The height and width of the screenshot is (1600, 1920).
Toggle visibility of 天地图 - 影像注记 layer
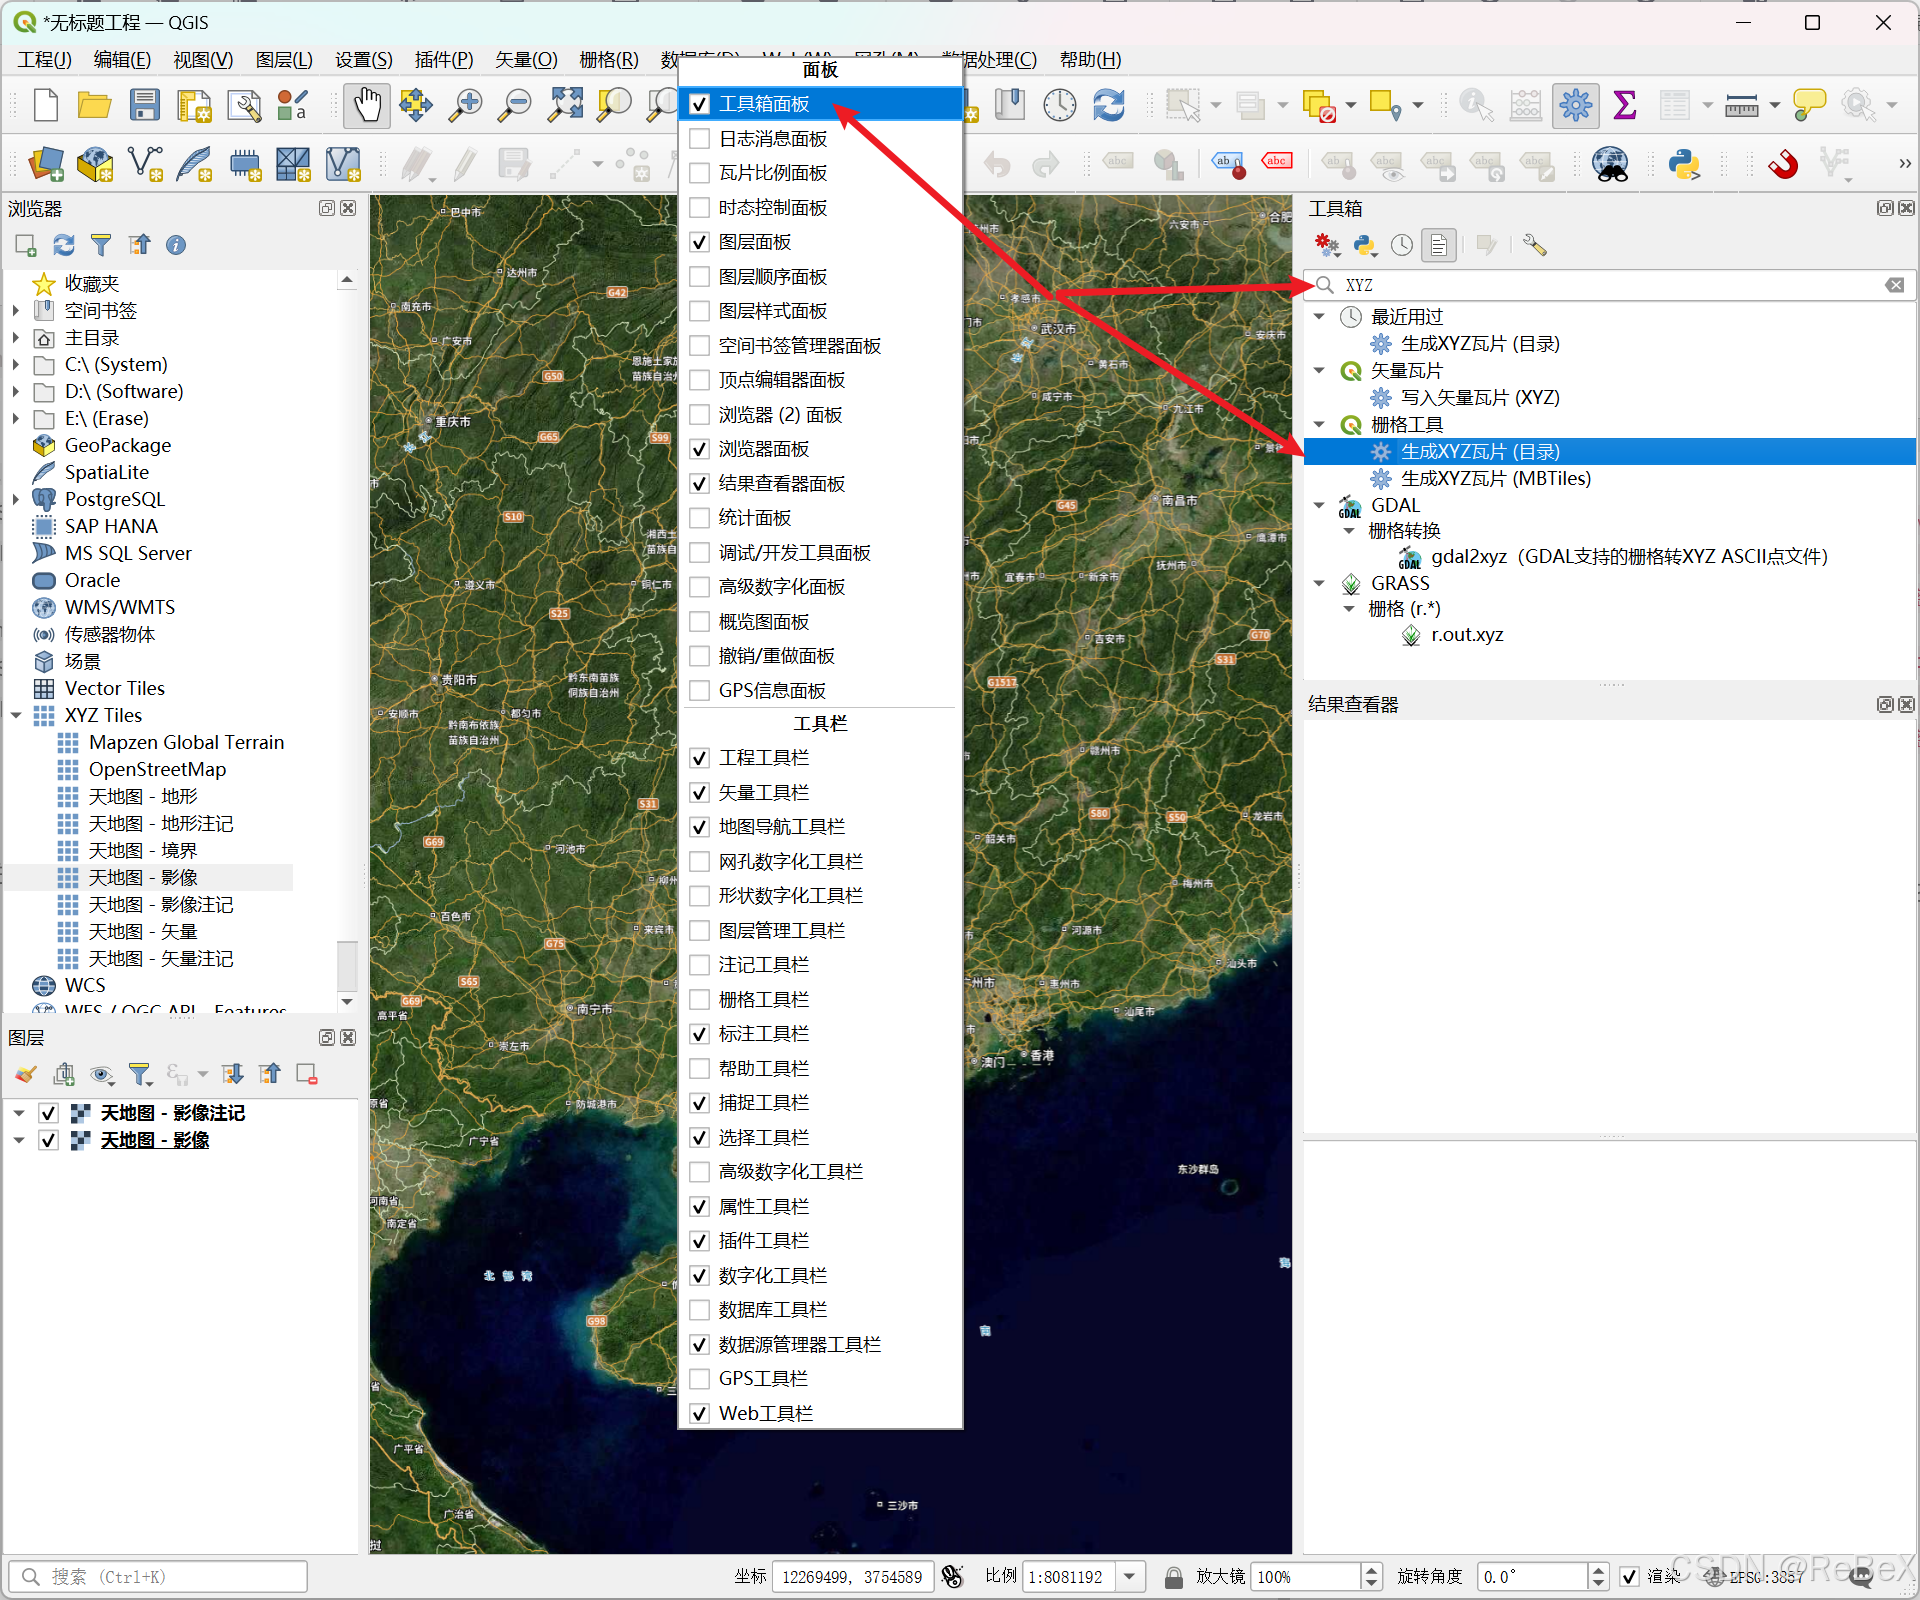pos(48,1113)
